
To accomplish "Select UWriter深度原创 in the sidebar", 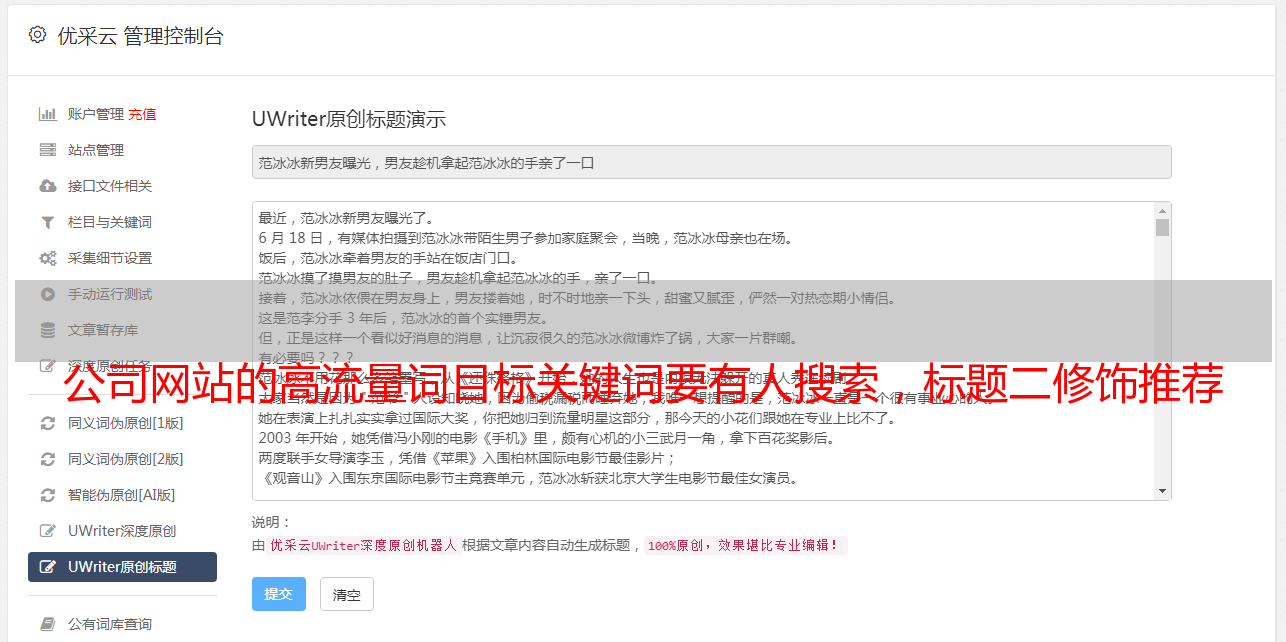I will tap(122, 531).
